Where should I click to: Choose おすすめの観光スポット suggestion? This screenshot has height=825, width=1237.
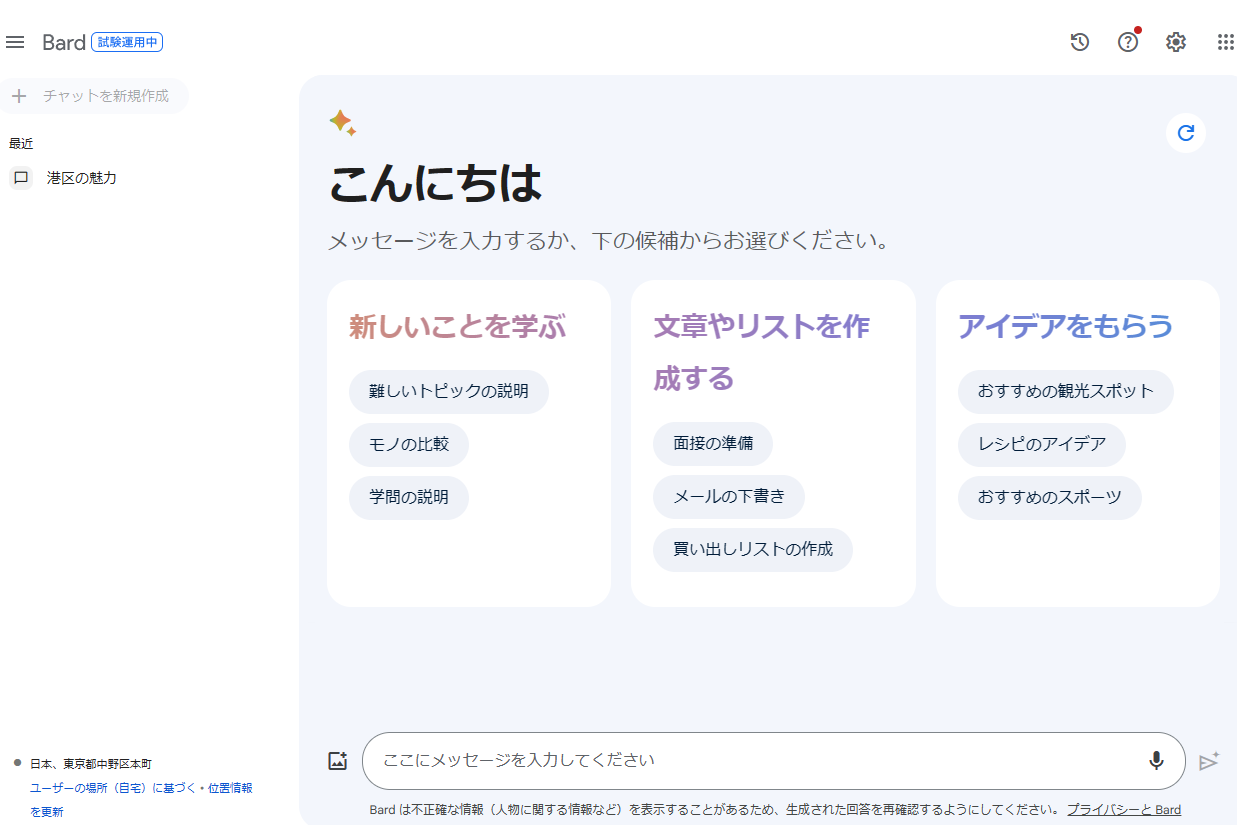click(x=1065, y=391)
